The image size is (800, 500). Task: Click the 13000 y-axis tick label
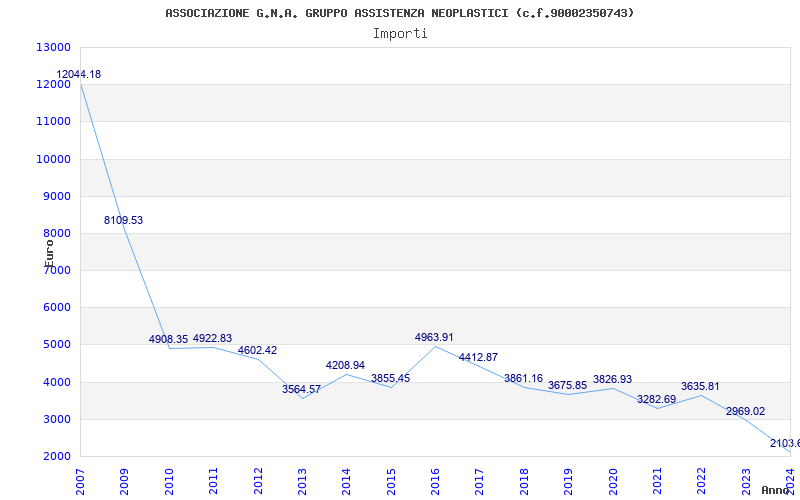pyautogui.click(x=53, y=47)
